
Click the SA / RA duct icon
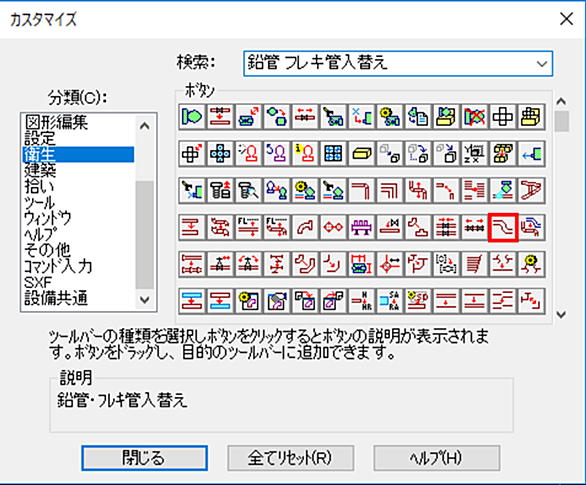(390, 301)
